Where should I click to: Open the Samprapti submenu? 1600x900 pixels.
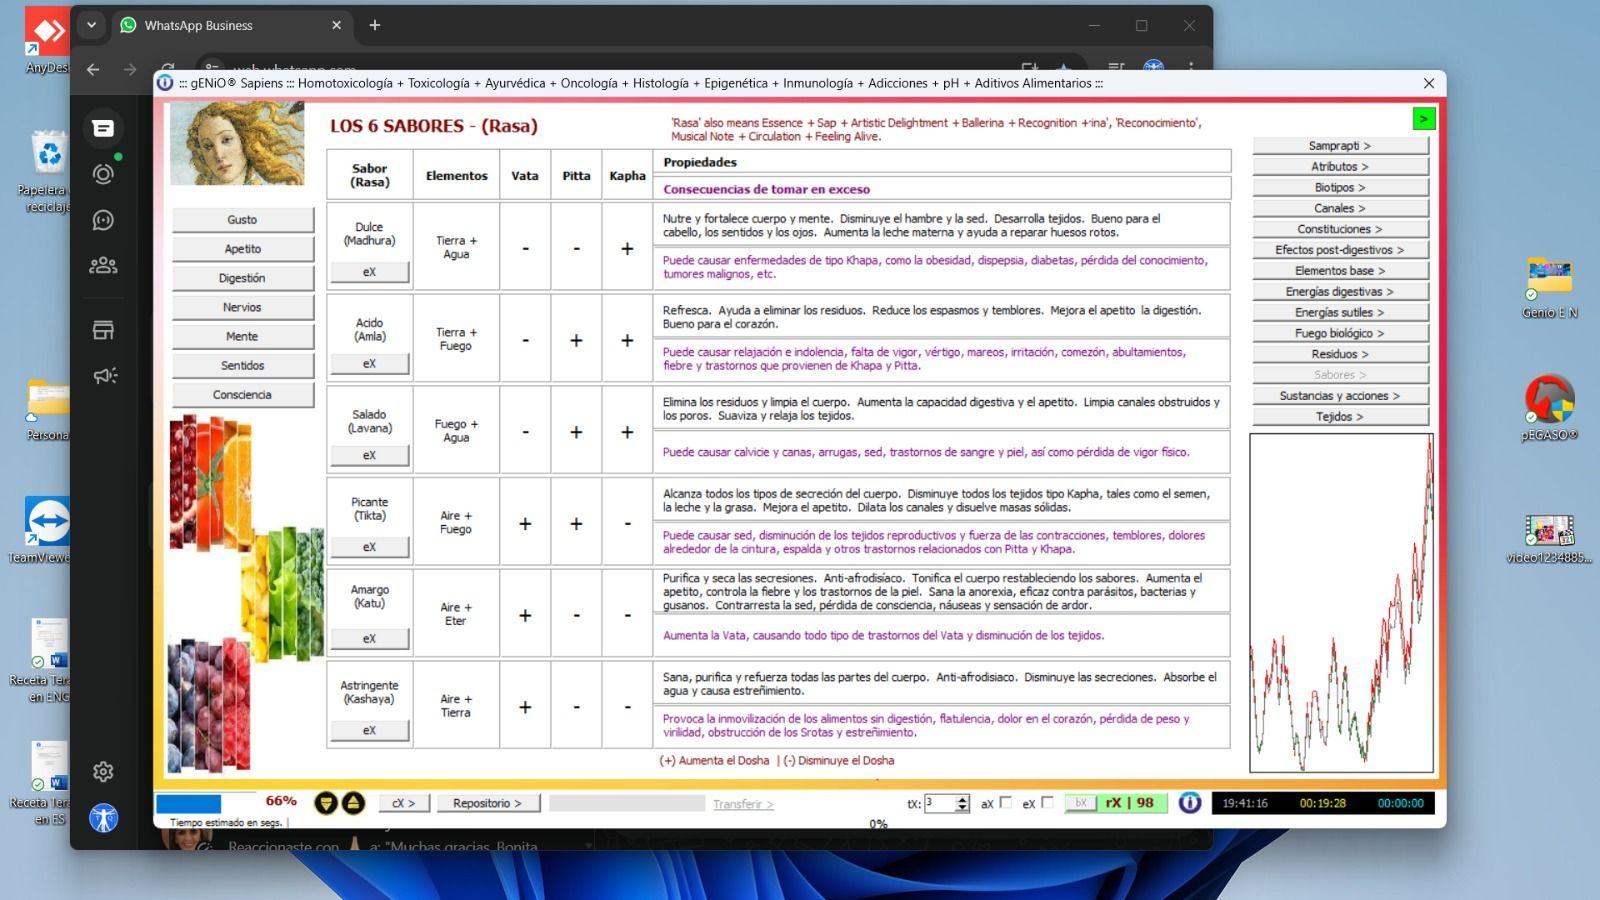point(1340,145)
